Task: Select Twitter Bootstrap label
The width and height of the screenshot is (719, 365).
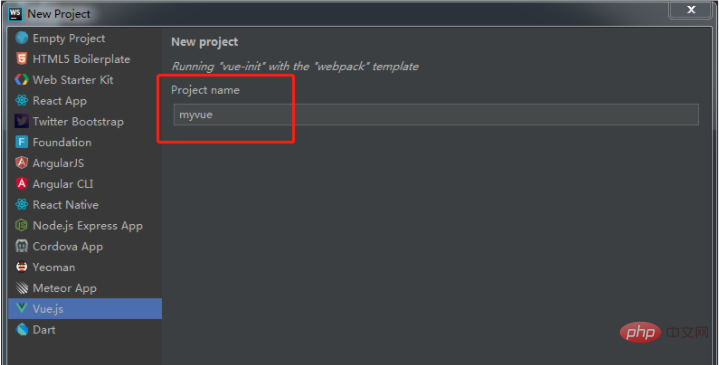Action: pyautogui.click(x=78, y=122)
